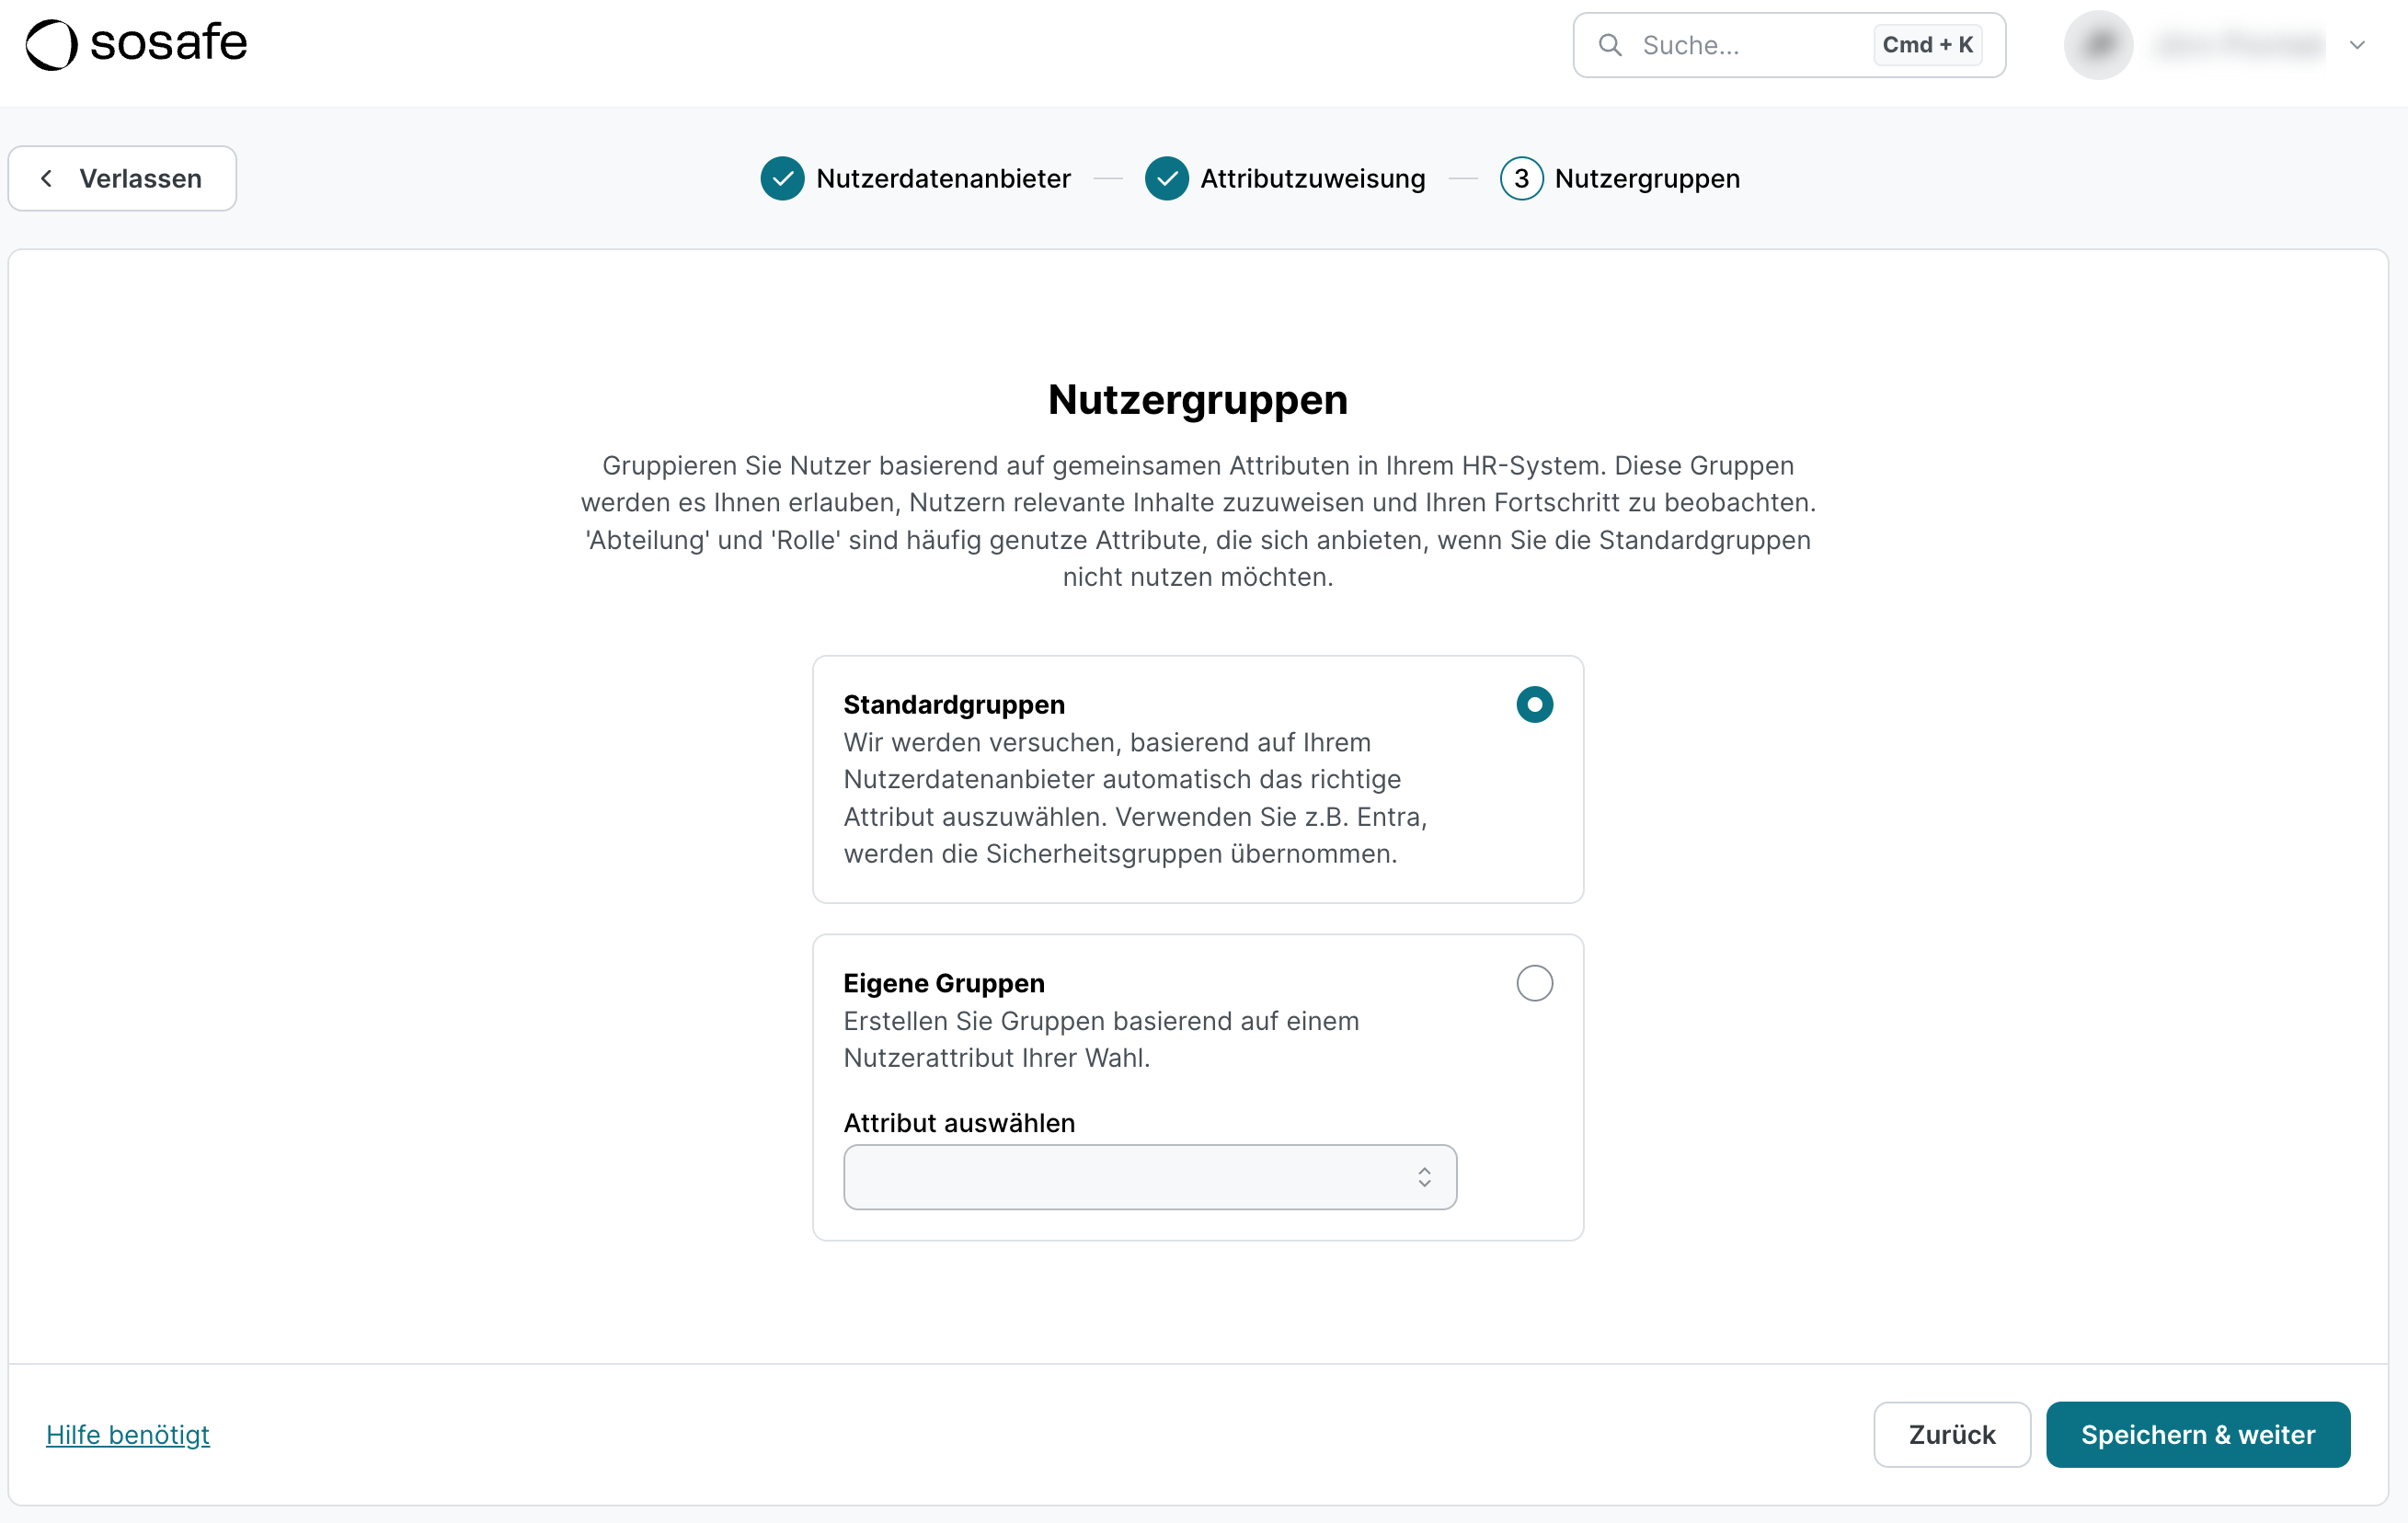Open the Hilfe benötigt link
The image size is (2408, 1523).
click(x=128, y=1434)
